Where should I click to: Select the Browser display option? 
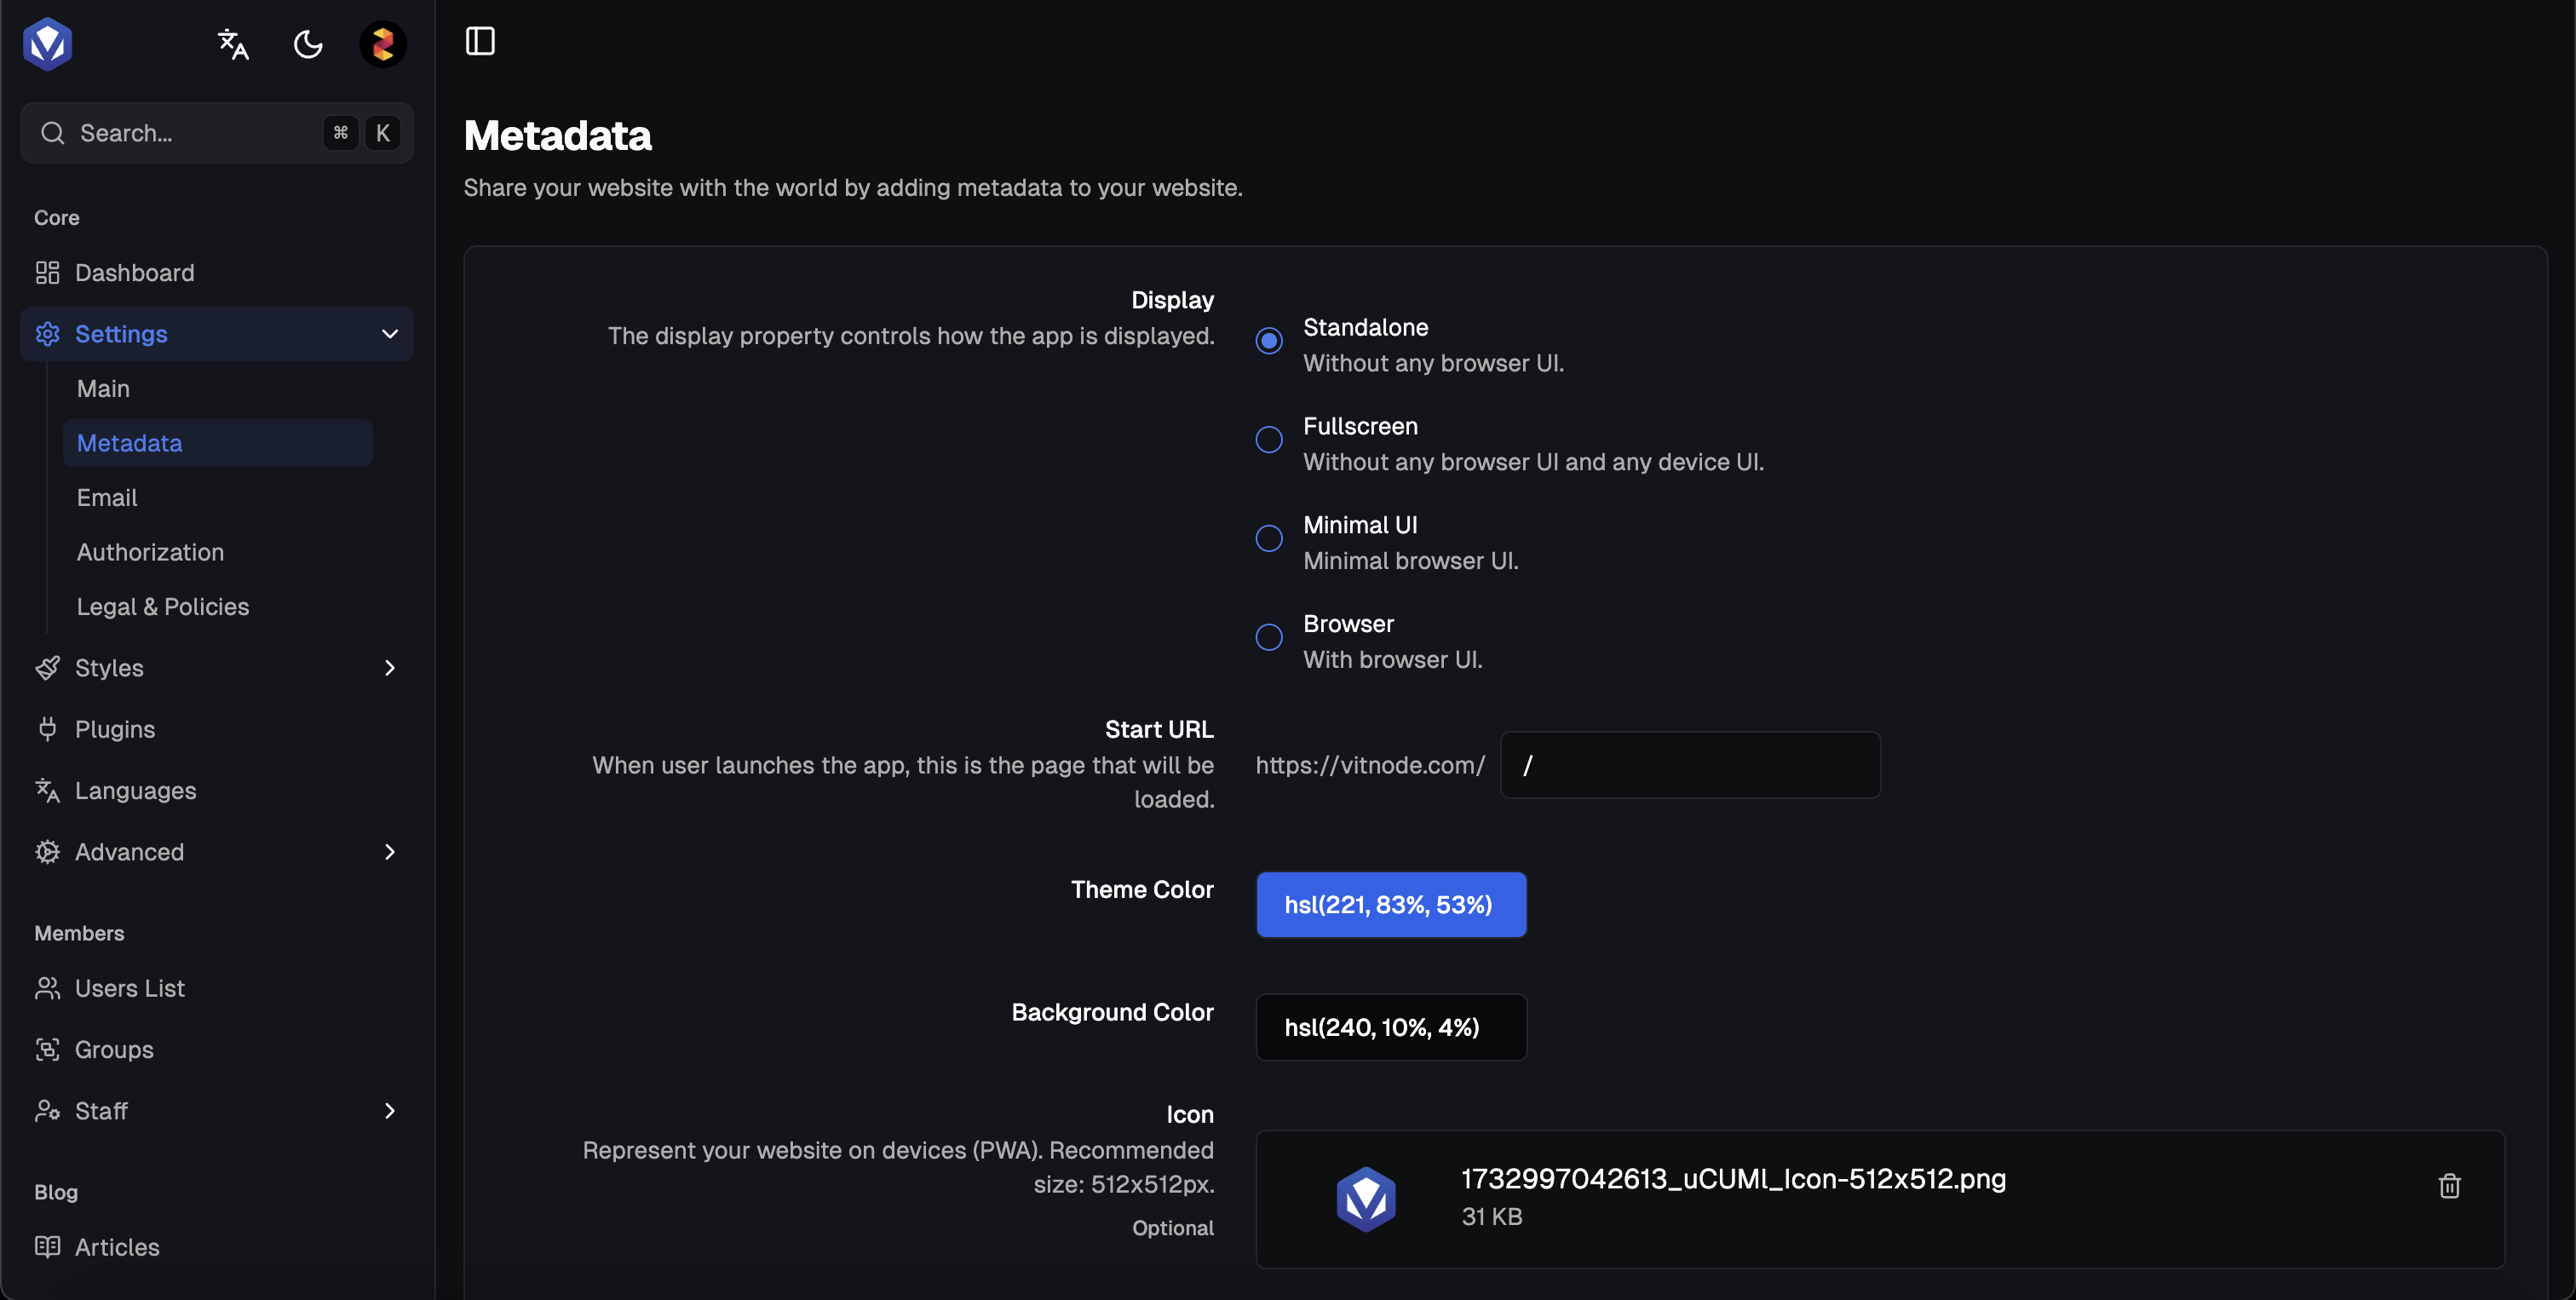pos(1269,638)
